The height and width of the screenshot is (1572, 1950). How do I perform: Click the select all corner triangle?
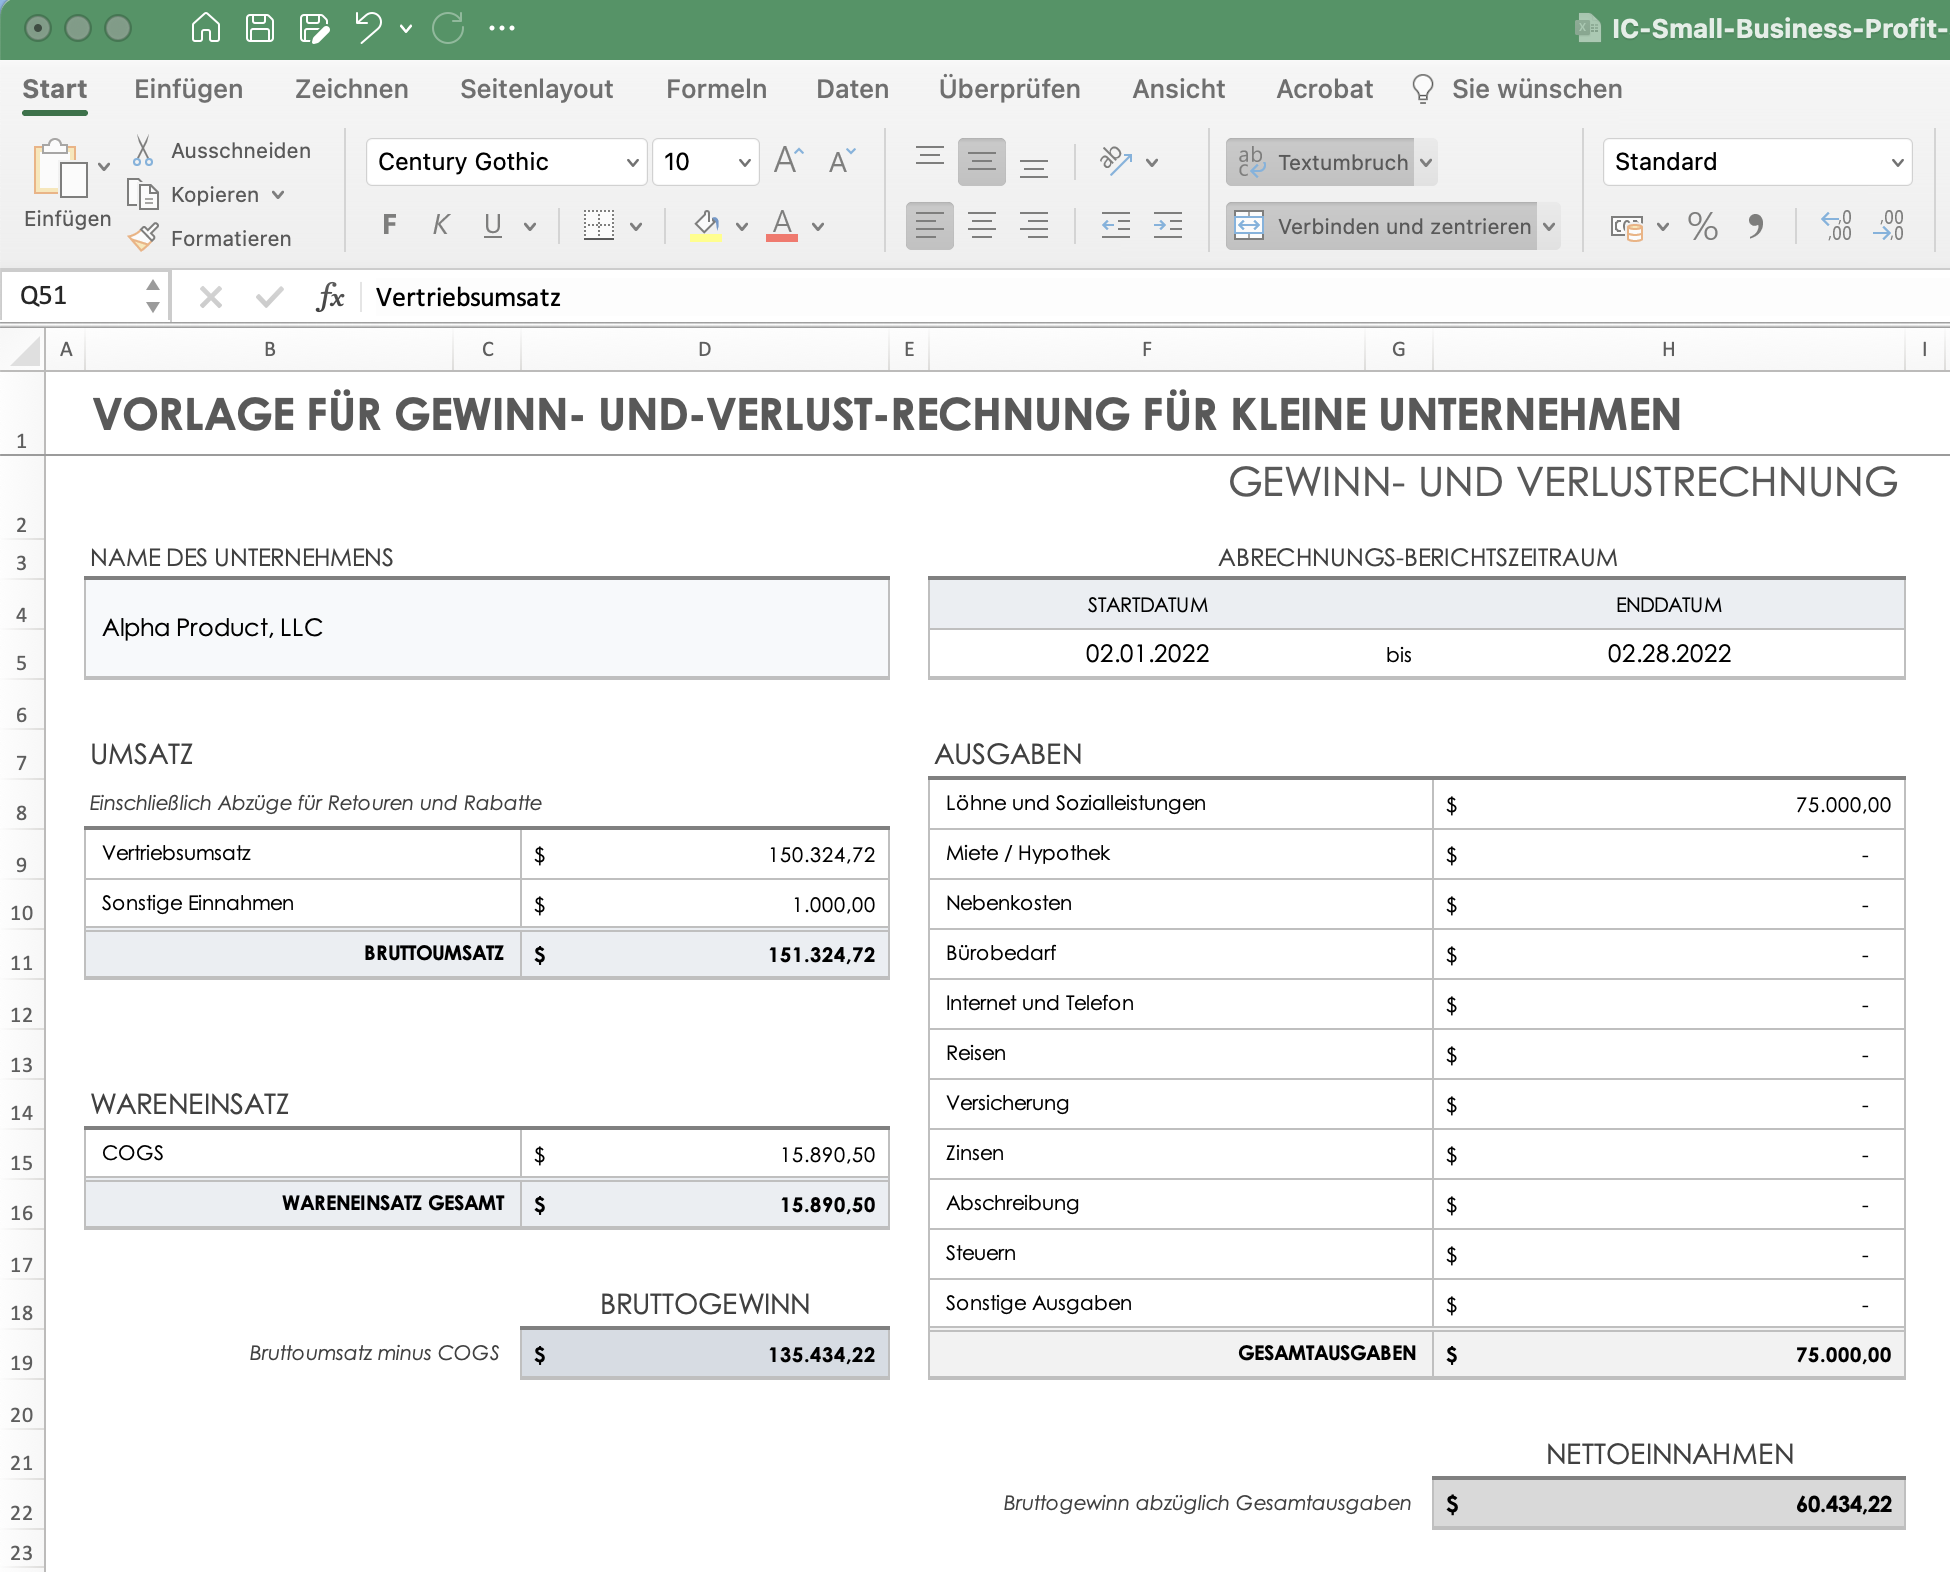pyautogui.click(x=23, y=350)
